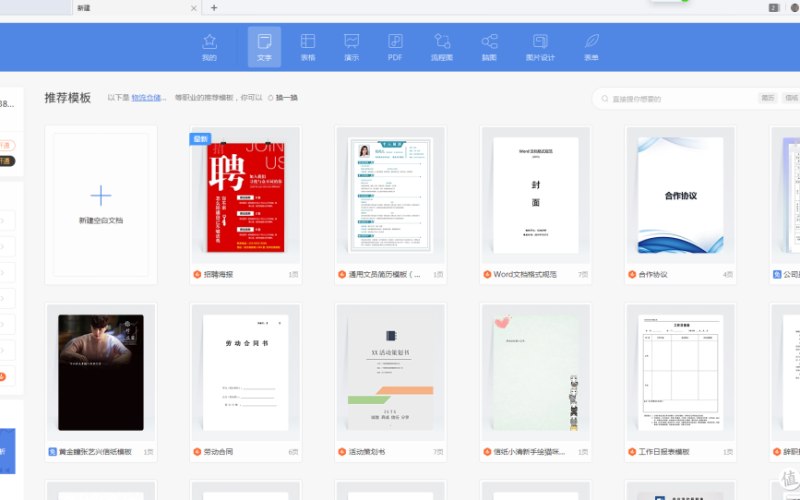Image resolution: width=800 pixels, height=500 pixels.
Task: Open a new tab with plus icon
Action: pyautogui.click(x=214, y=8)
